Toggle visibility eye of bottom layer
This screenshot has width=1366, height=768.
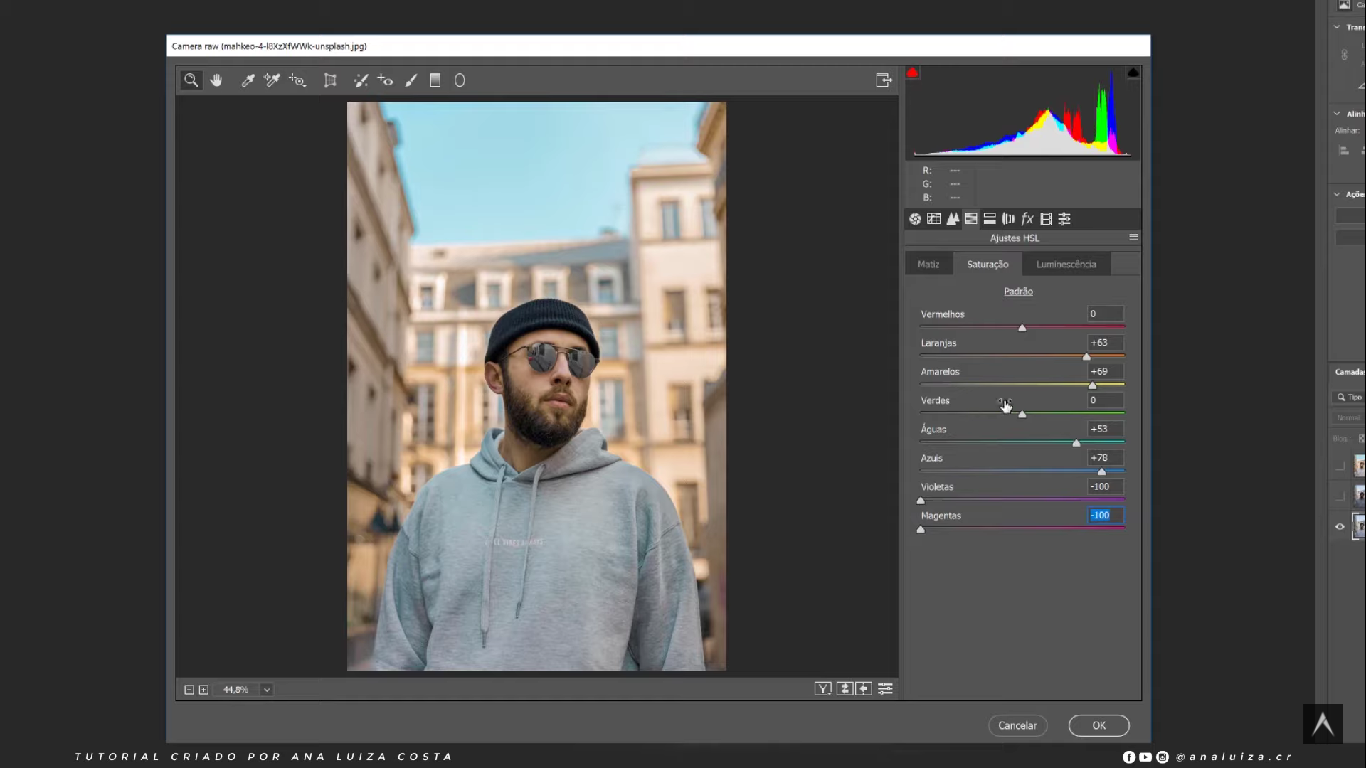coord(1340,526)
